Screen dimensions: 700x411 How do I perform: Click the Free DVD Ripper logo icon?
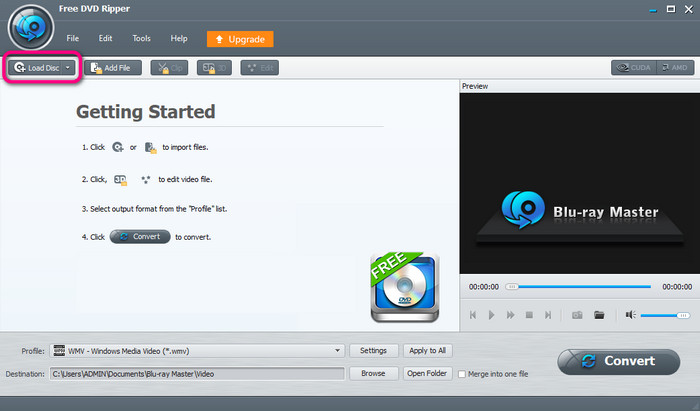pos(31,28)
